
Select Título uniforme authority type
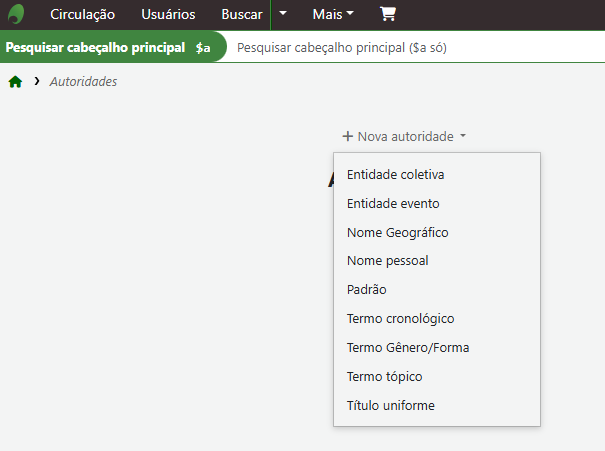390,406
